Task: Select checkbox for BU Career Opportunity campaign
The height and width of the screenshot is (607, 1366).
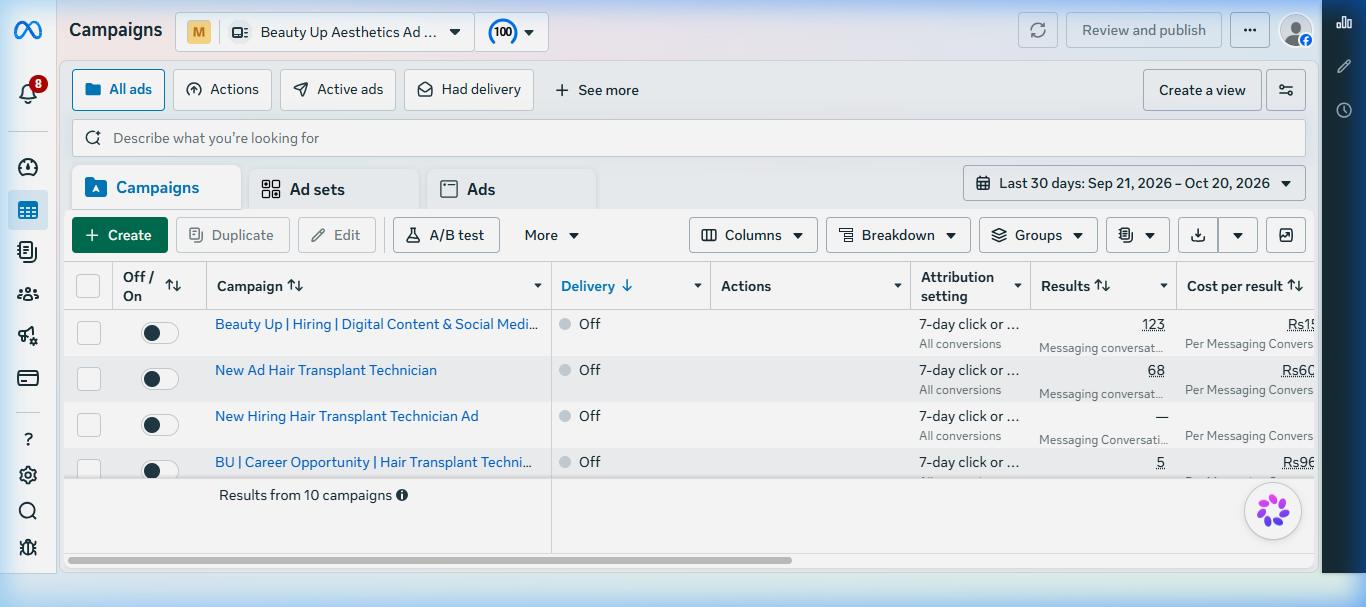Action: (89, 468)
